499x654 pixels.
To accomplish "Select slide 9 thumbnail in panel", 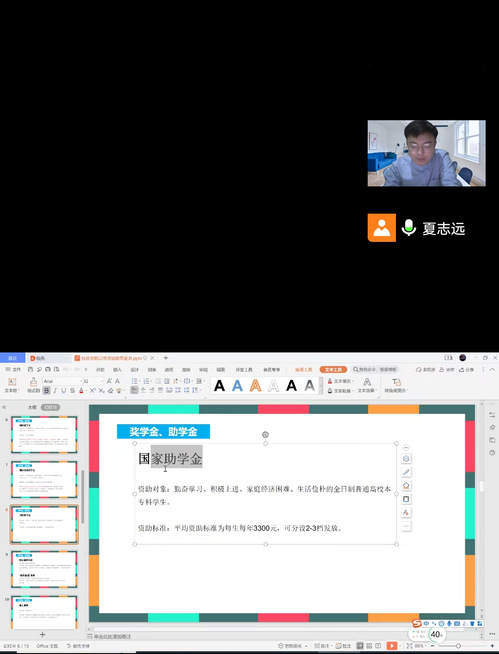I will coord(44,569).
